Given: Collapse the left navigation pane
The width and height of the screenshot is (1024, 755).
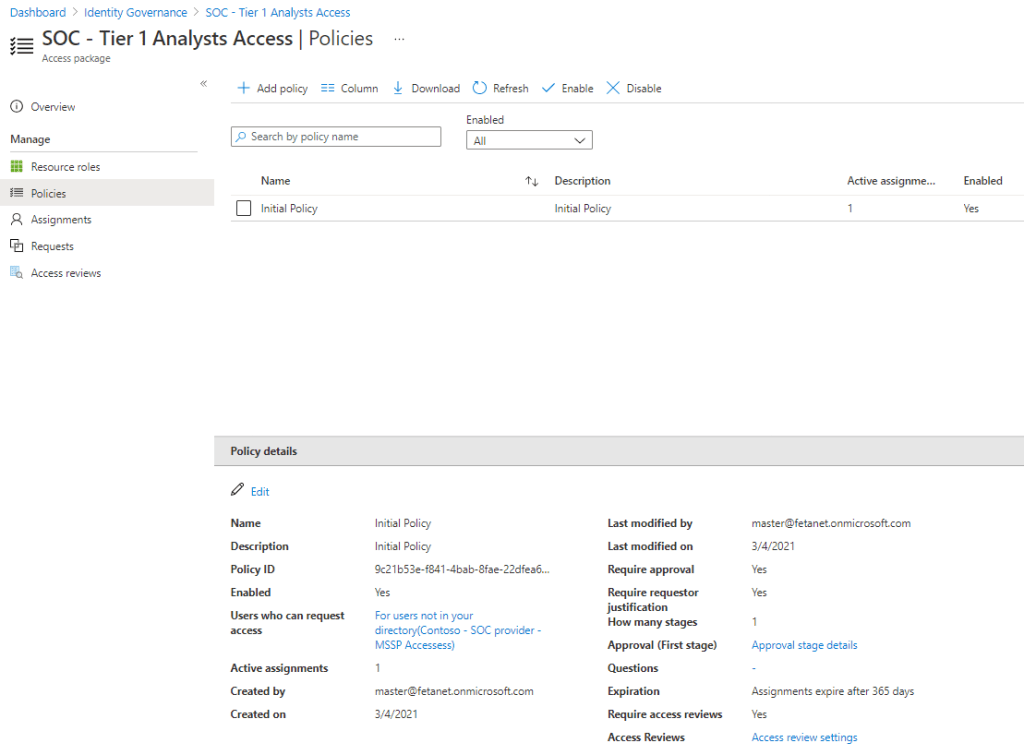Looking at the screenshot, I should (203, 83).
